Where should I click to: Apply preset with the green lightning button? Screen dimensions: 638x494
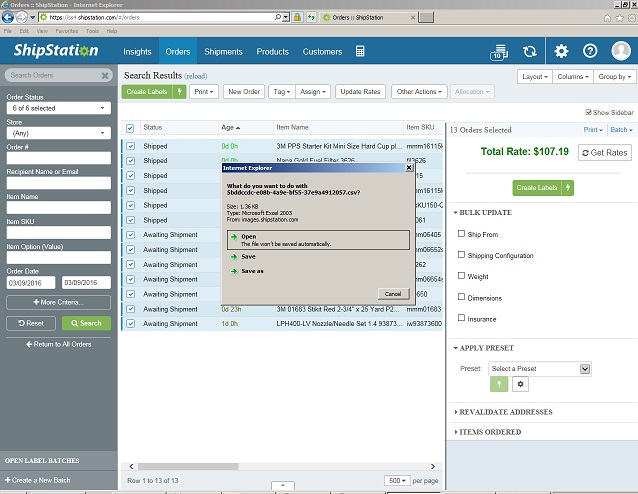coord(499,384)
